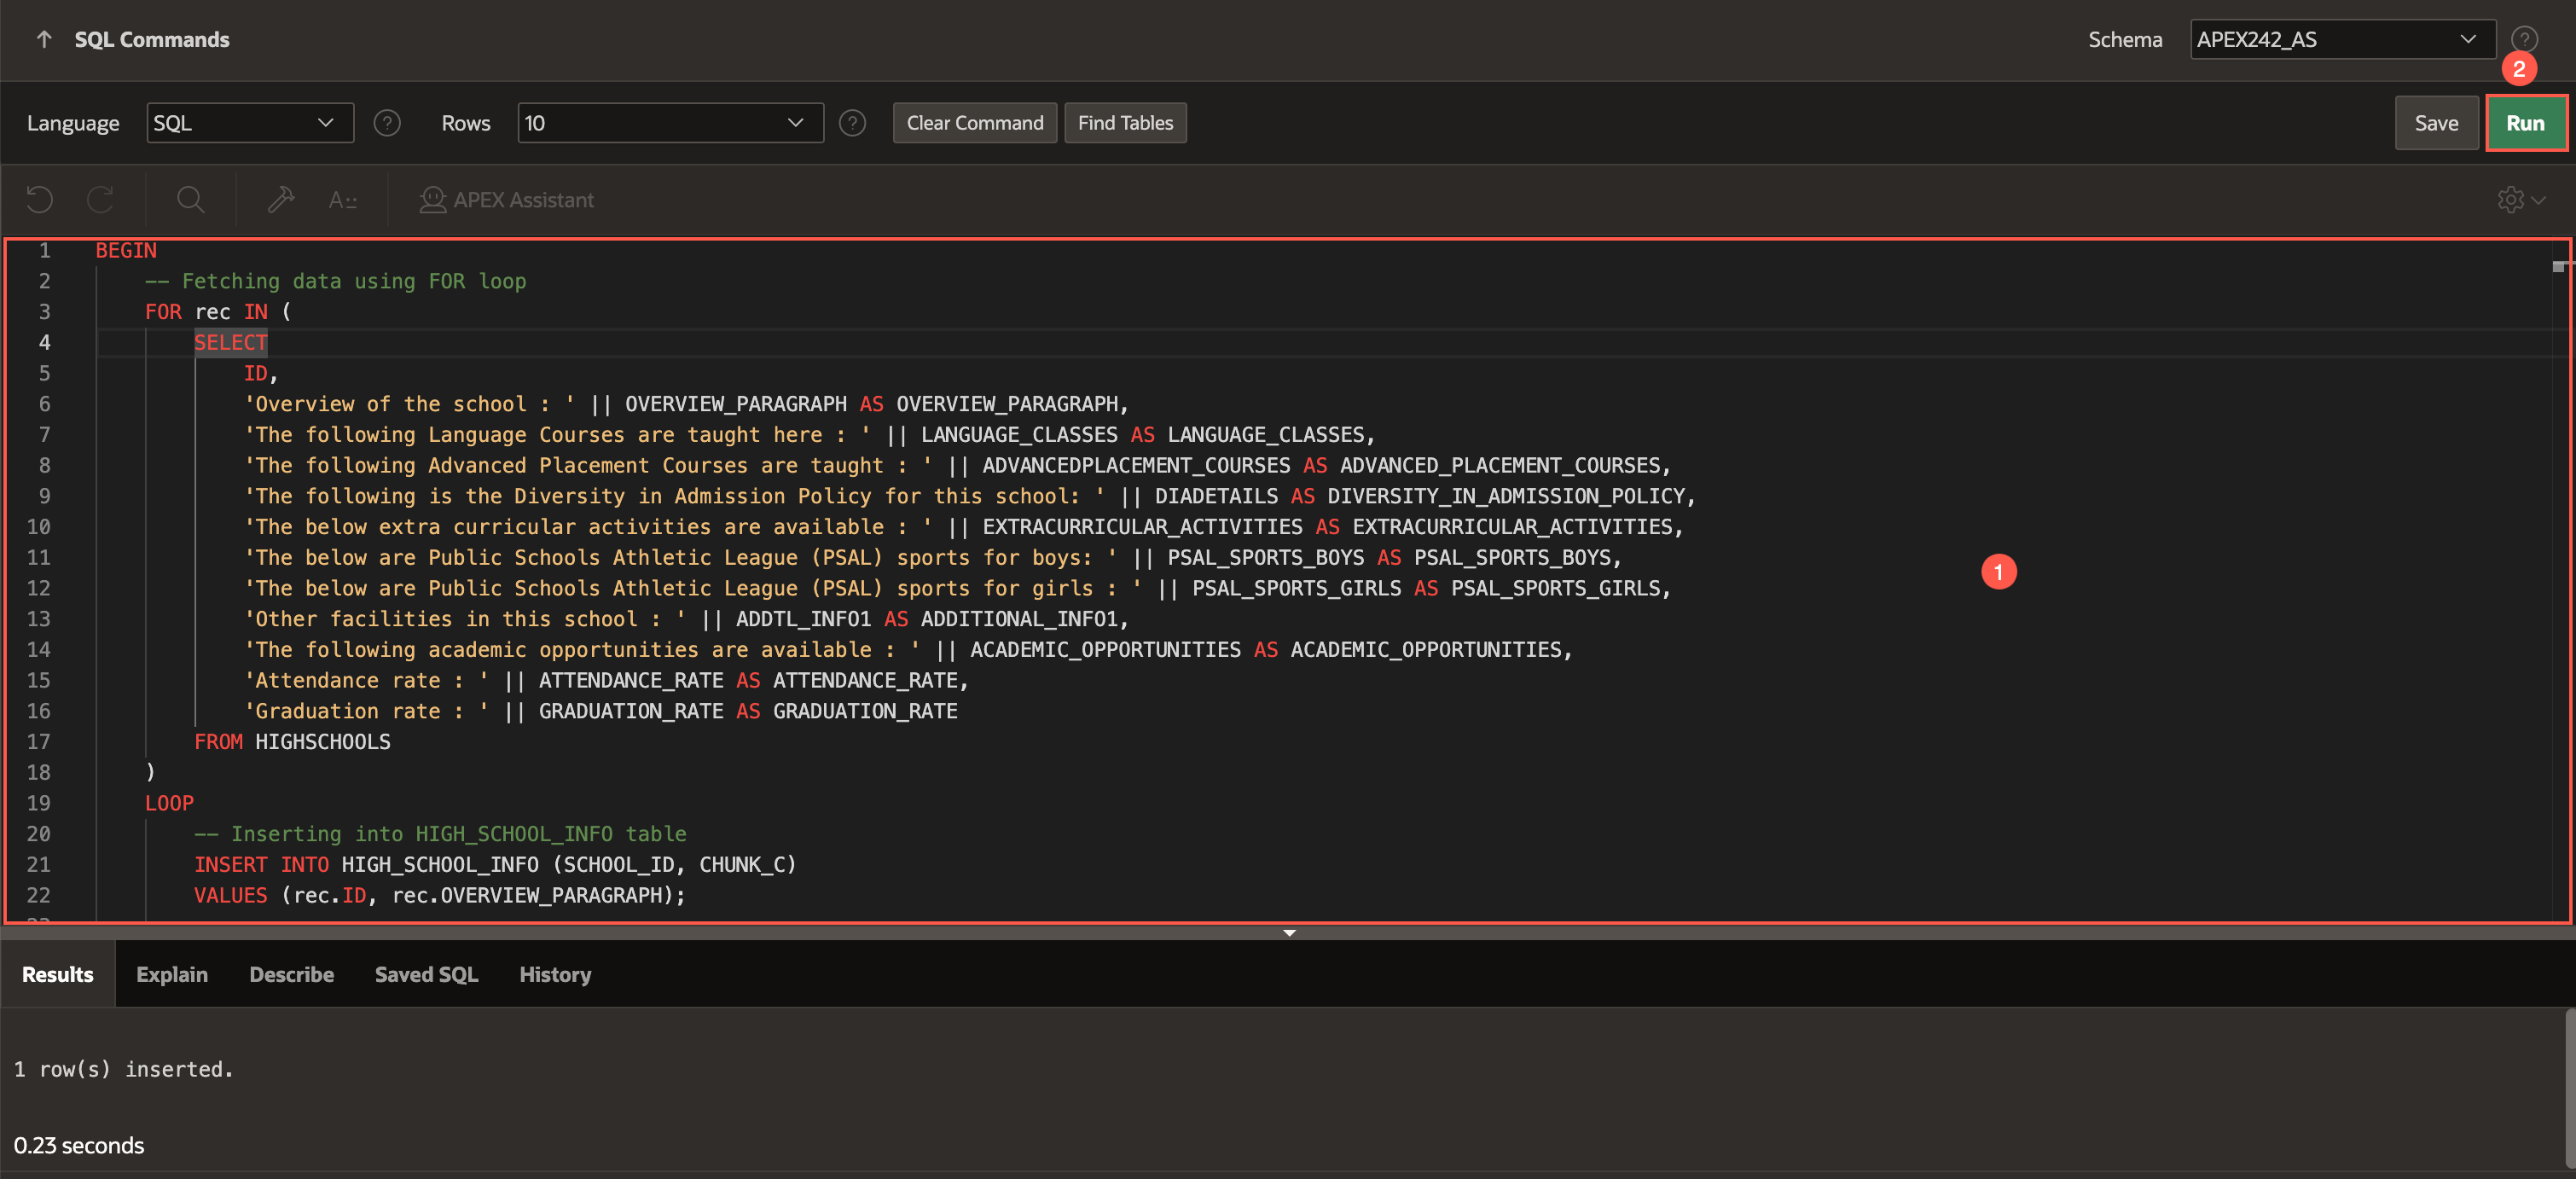
Task: Click '-- Inserting into HIGH_SCHOOL_INFO table' comment
Action: click(x=440, y=834)
